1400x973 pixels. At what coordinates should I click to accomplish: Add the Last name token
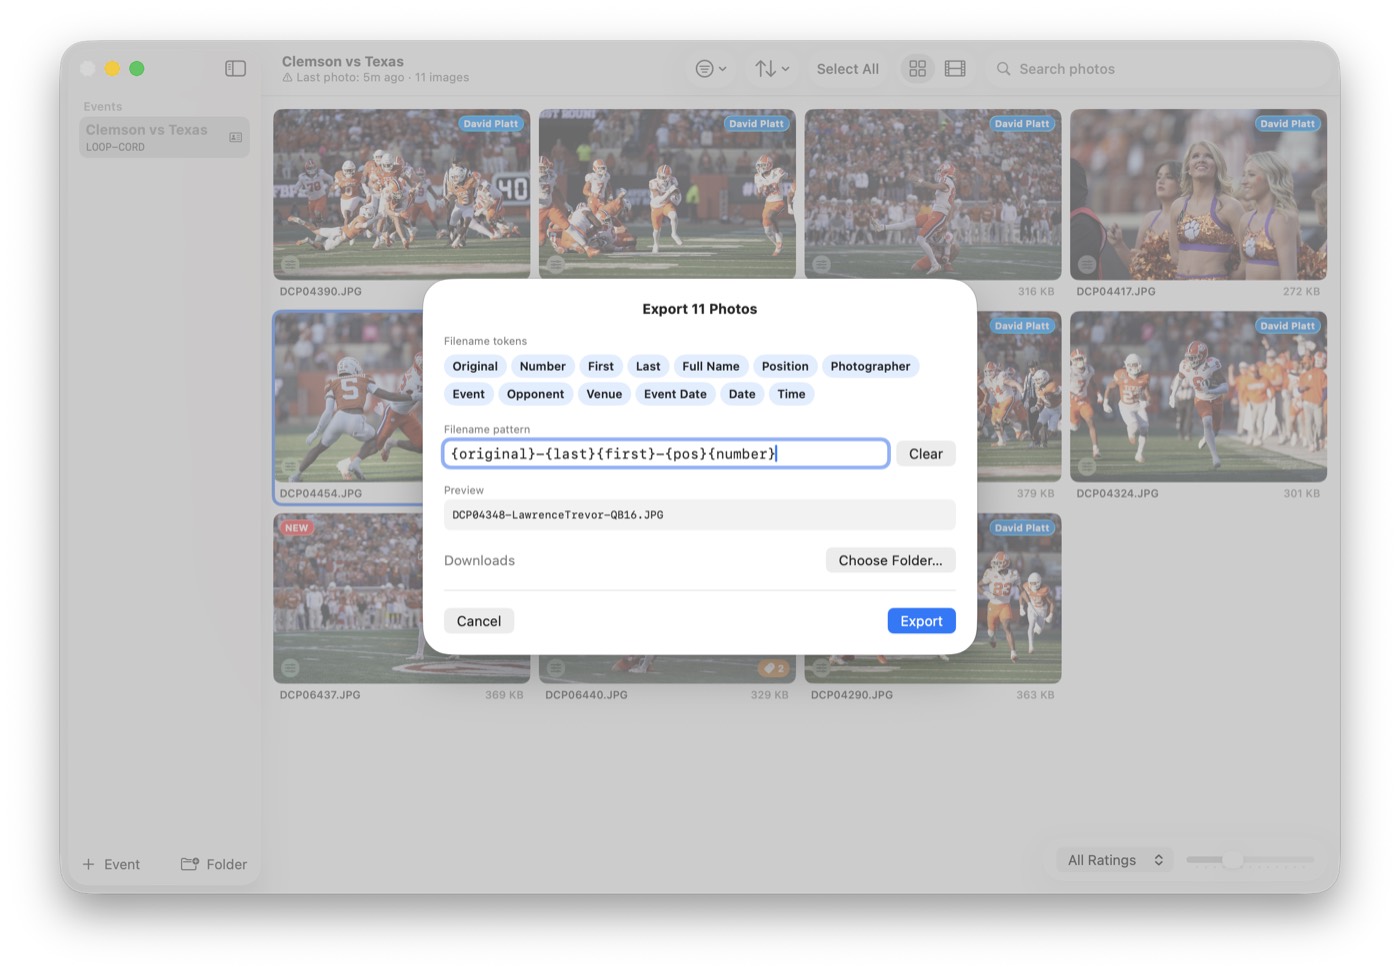coord(648,366)
